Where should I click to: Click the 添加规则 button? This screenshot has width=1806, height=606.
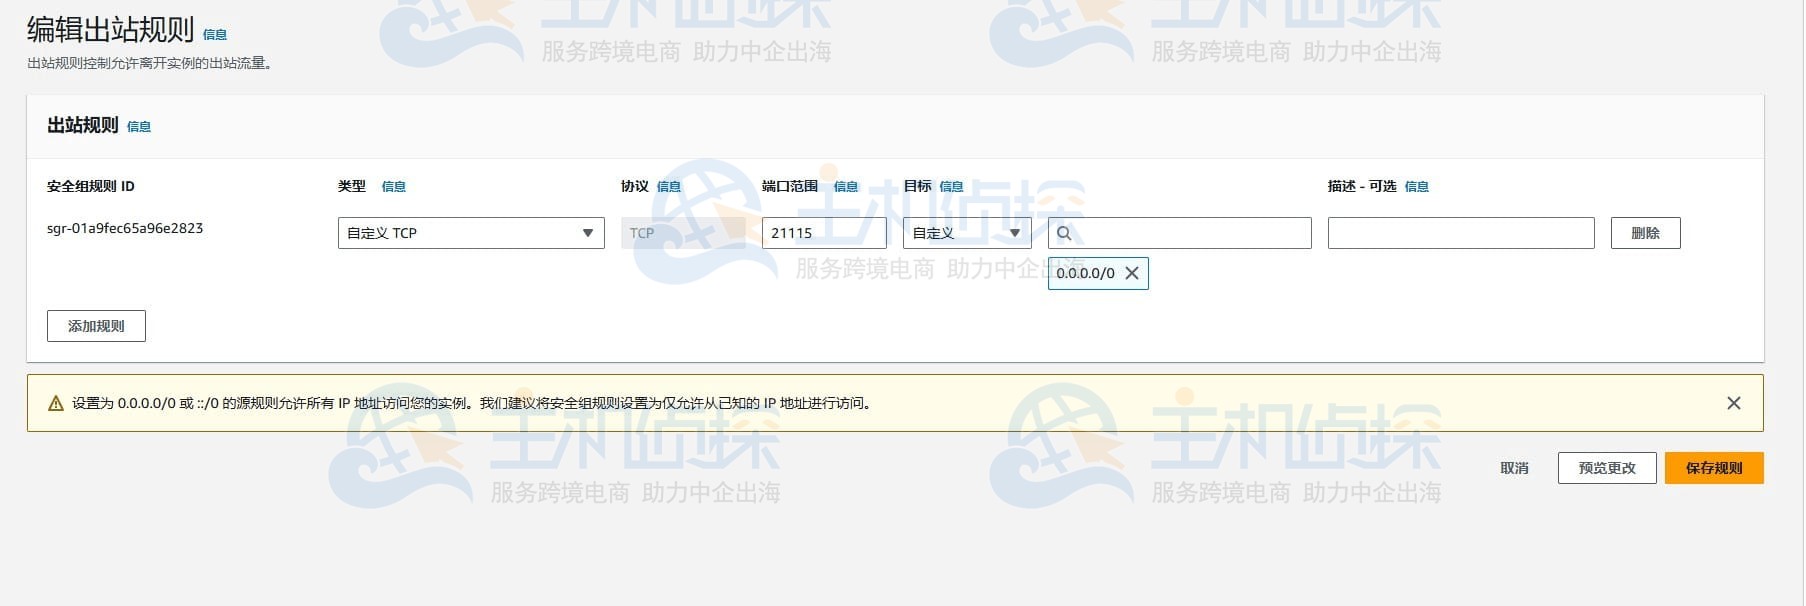click(x=96, y=326)
